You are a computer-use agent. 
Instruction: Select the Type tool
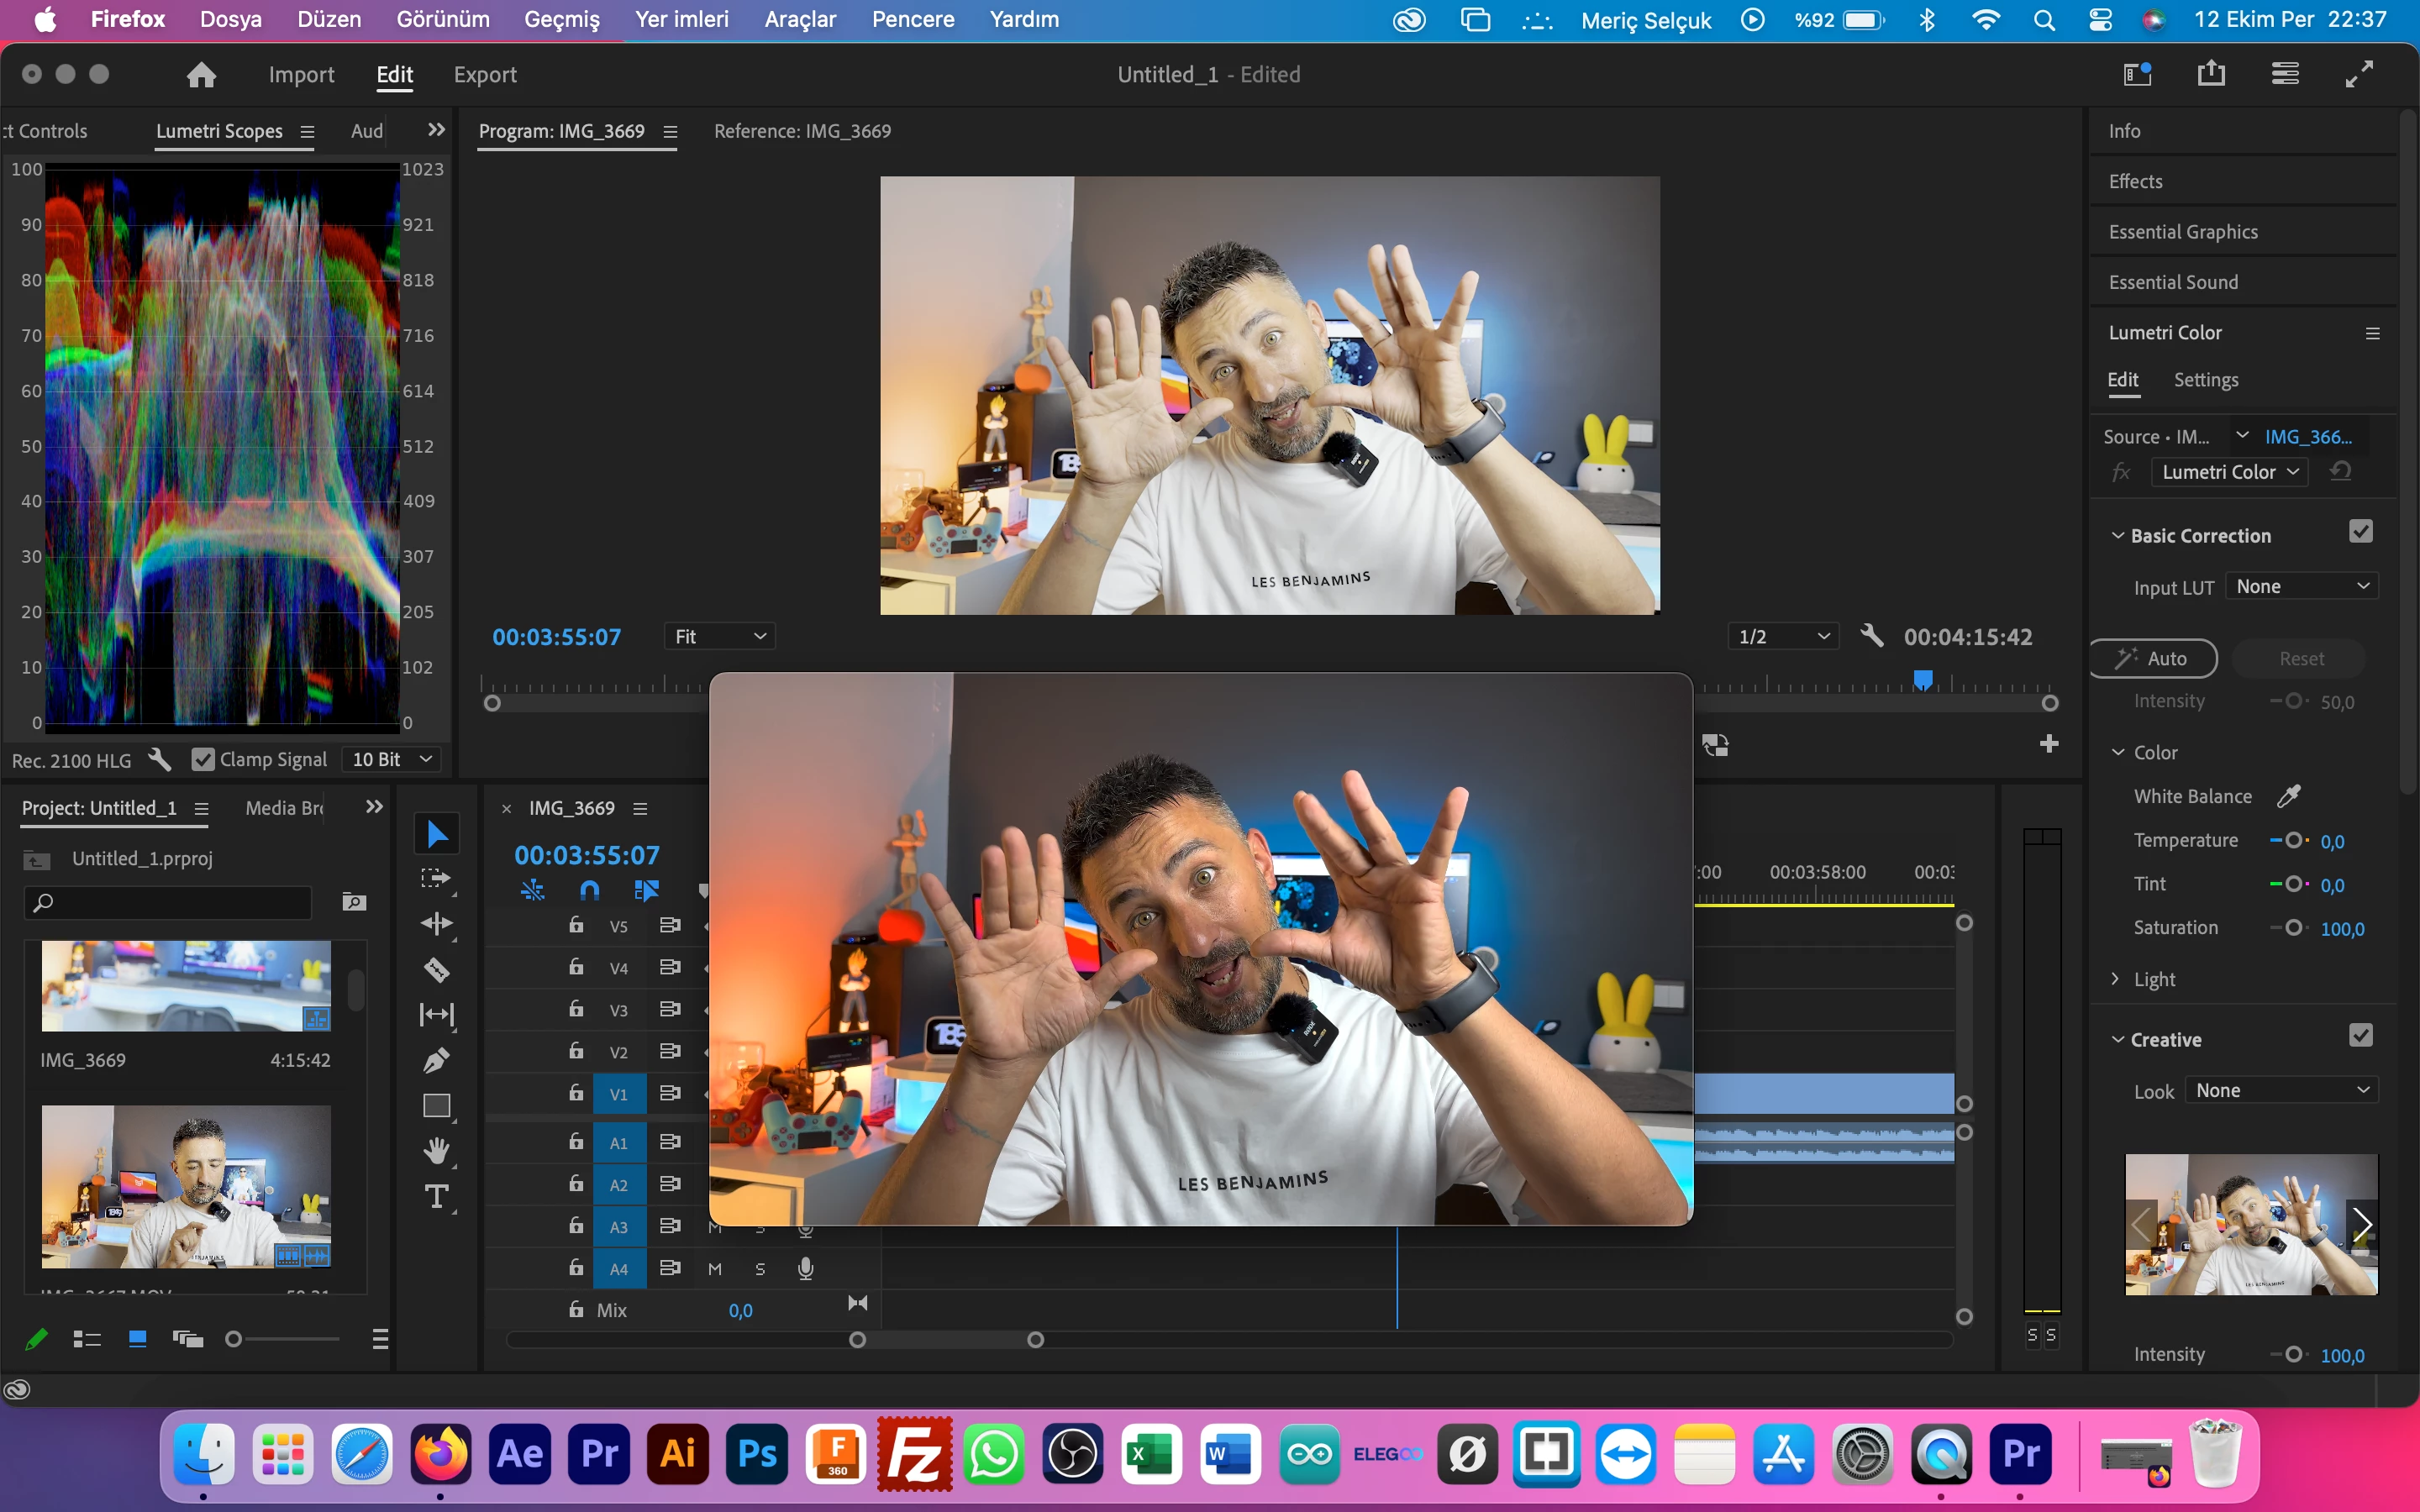pyautogui.click(x=436, y=1196)
